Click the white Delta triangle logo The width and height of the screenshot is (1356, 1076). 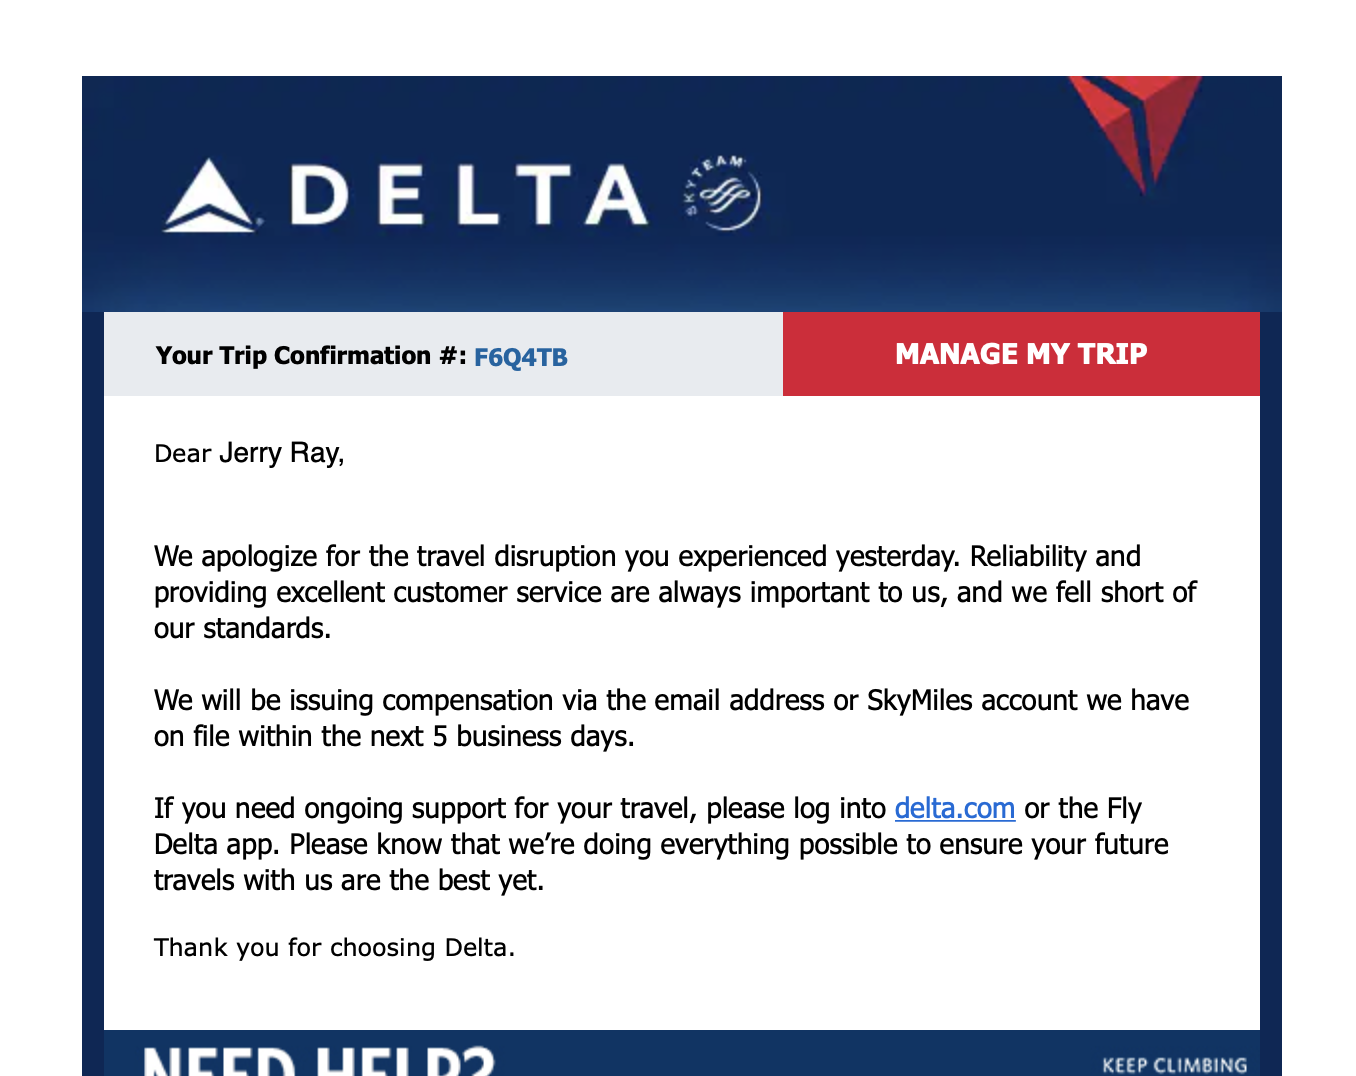[209, 197]
